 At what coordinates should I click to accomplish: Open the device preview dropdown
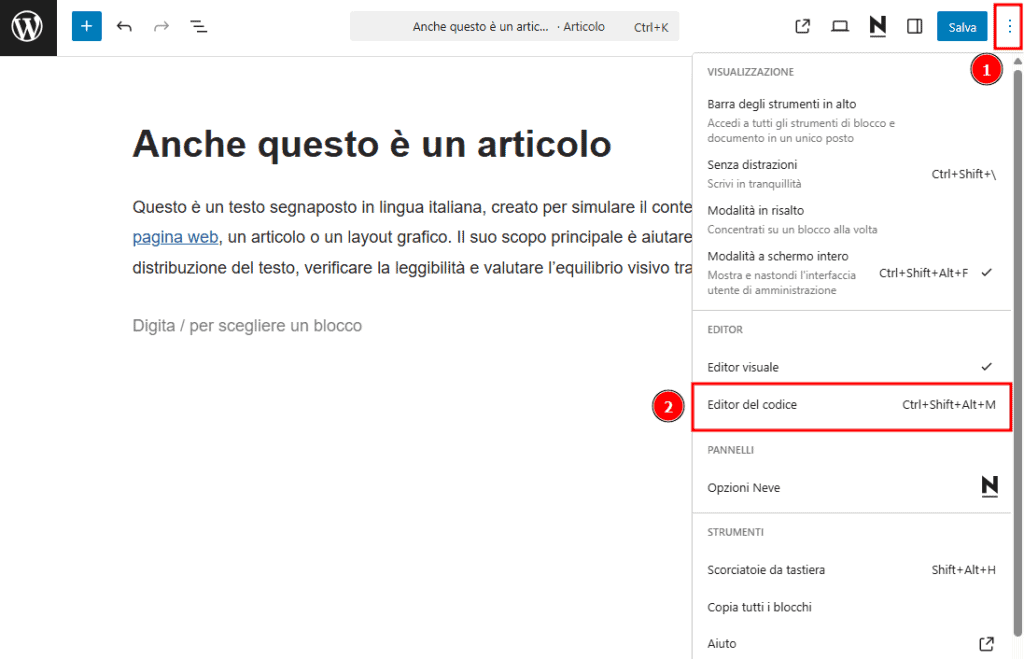point(840,26)
